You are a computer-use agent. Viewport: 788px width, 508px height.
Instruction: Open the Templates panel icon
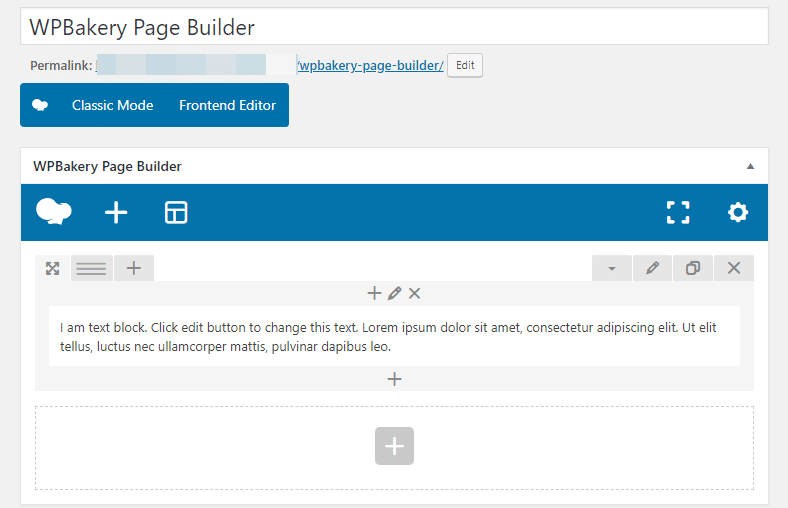tap(176, 212)
